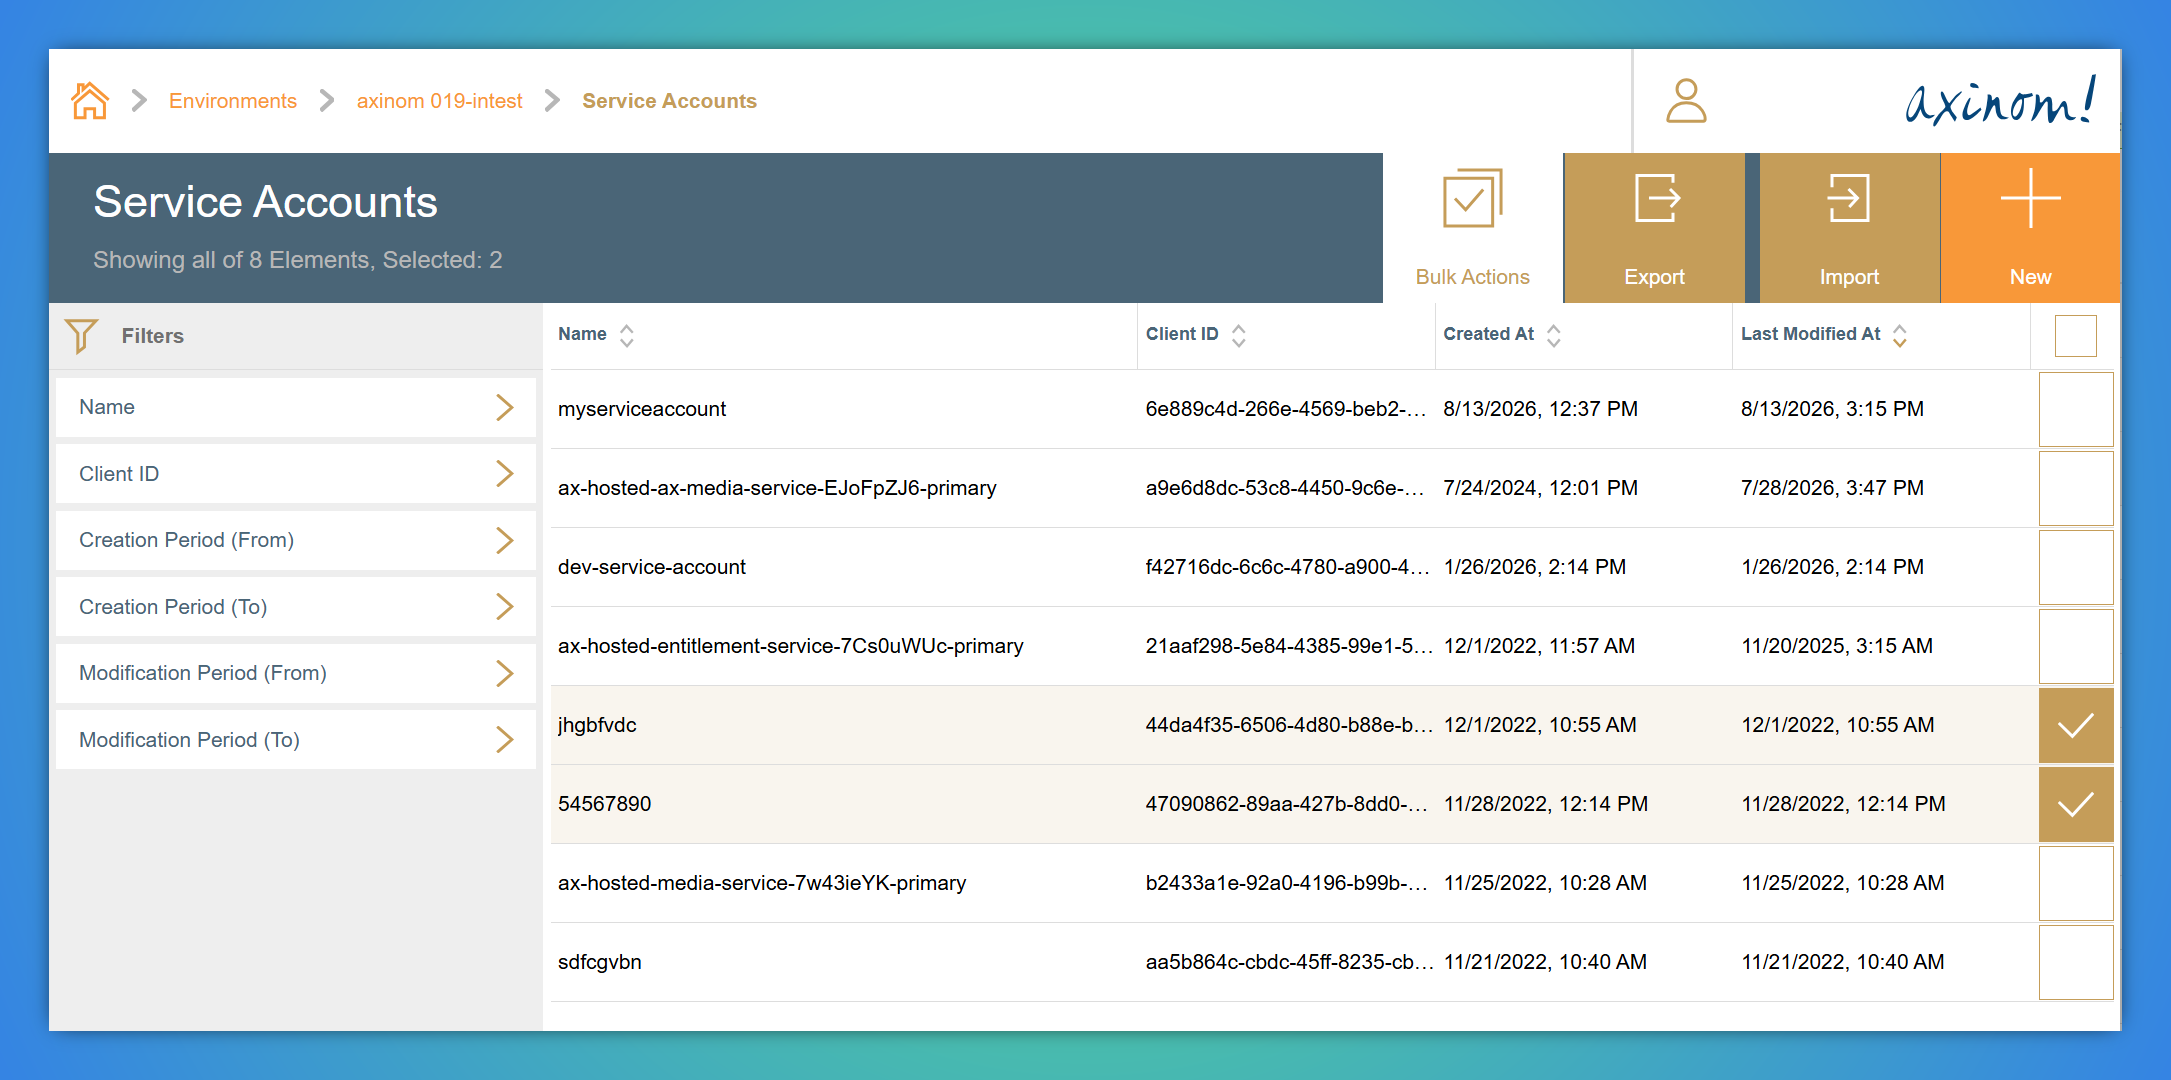
Task: Click client ID starting 44da4f35
Action: point(1289,725)
